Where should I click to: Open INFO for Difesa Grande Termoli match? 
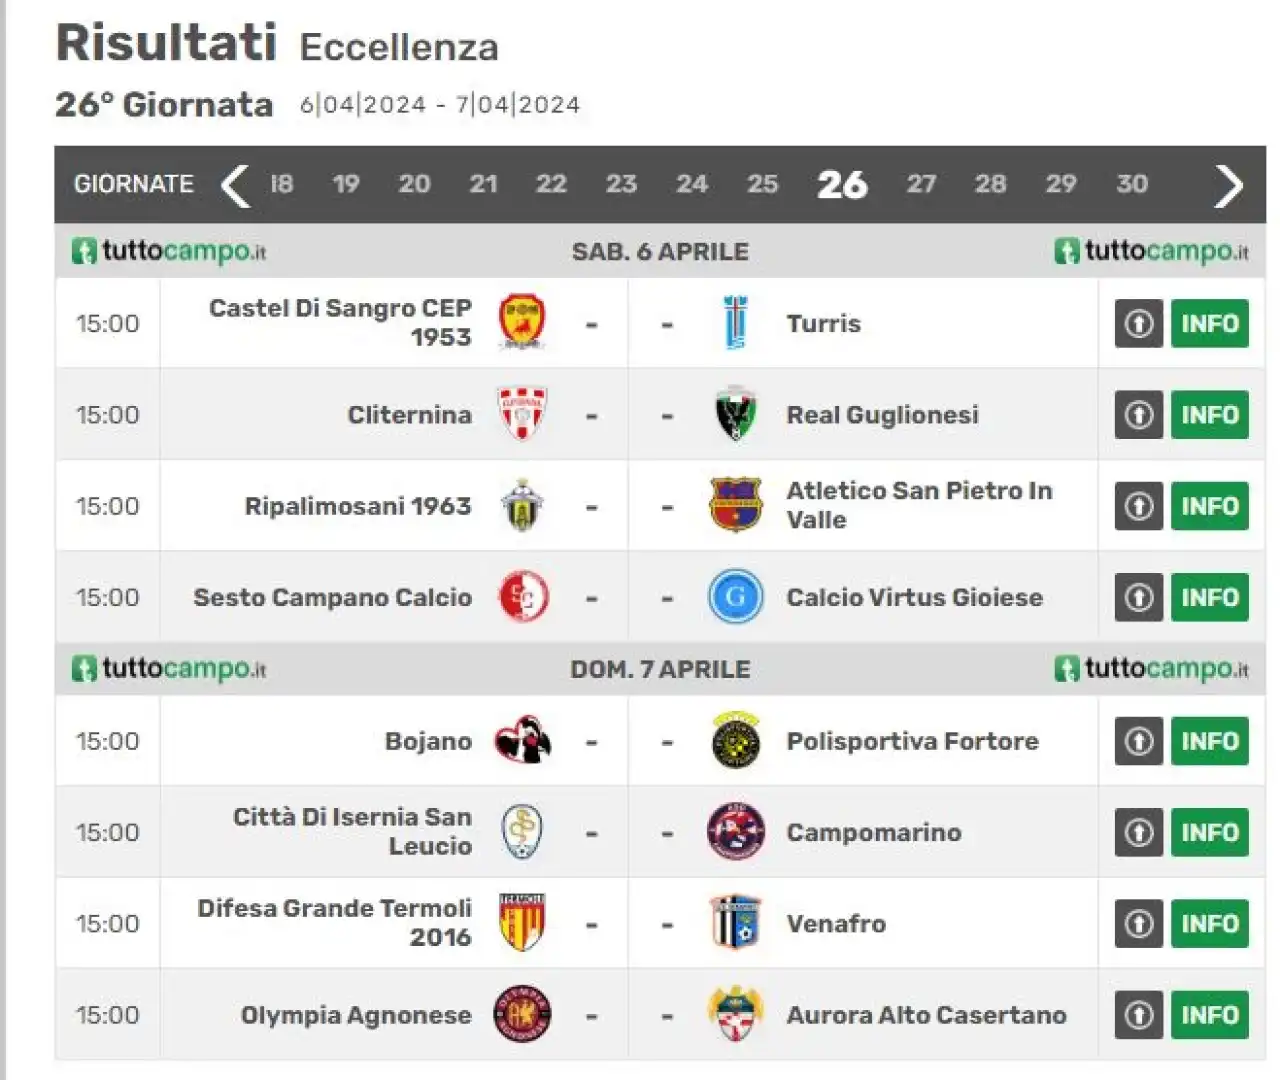tap(1210, 923)
